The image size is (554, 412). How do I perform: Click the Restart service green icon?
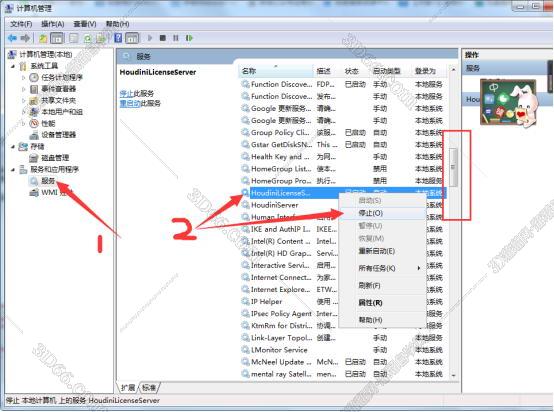click(189, 38)
